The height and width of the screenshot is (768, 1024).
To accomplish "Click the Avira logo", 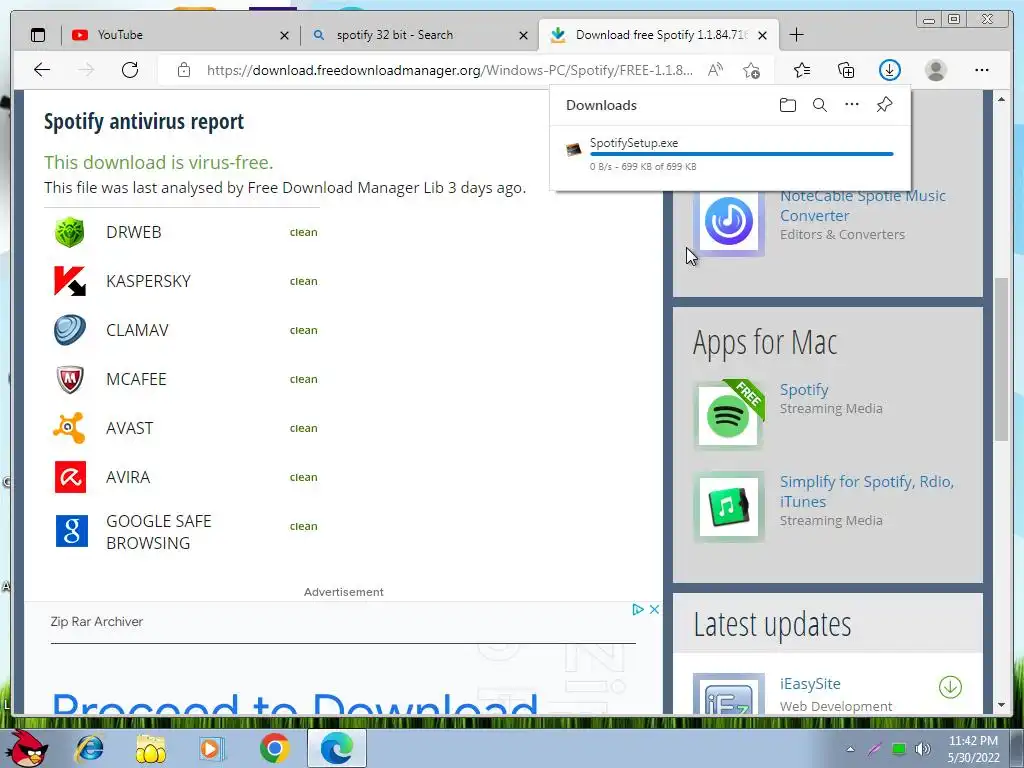I will coord(70,477).
